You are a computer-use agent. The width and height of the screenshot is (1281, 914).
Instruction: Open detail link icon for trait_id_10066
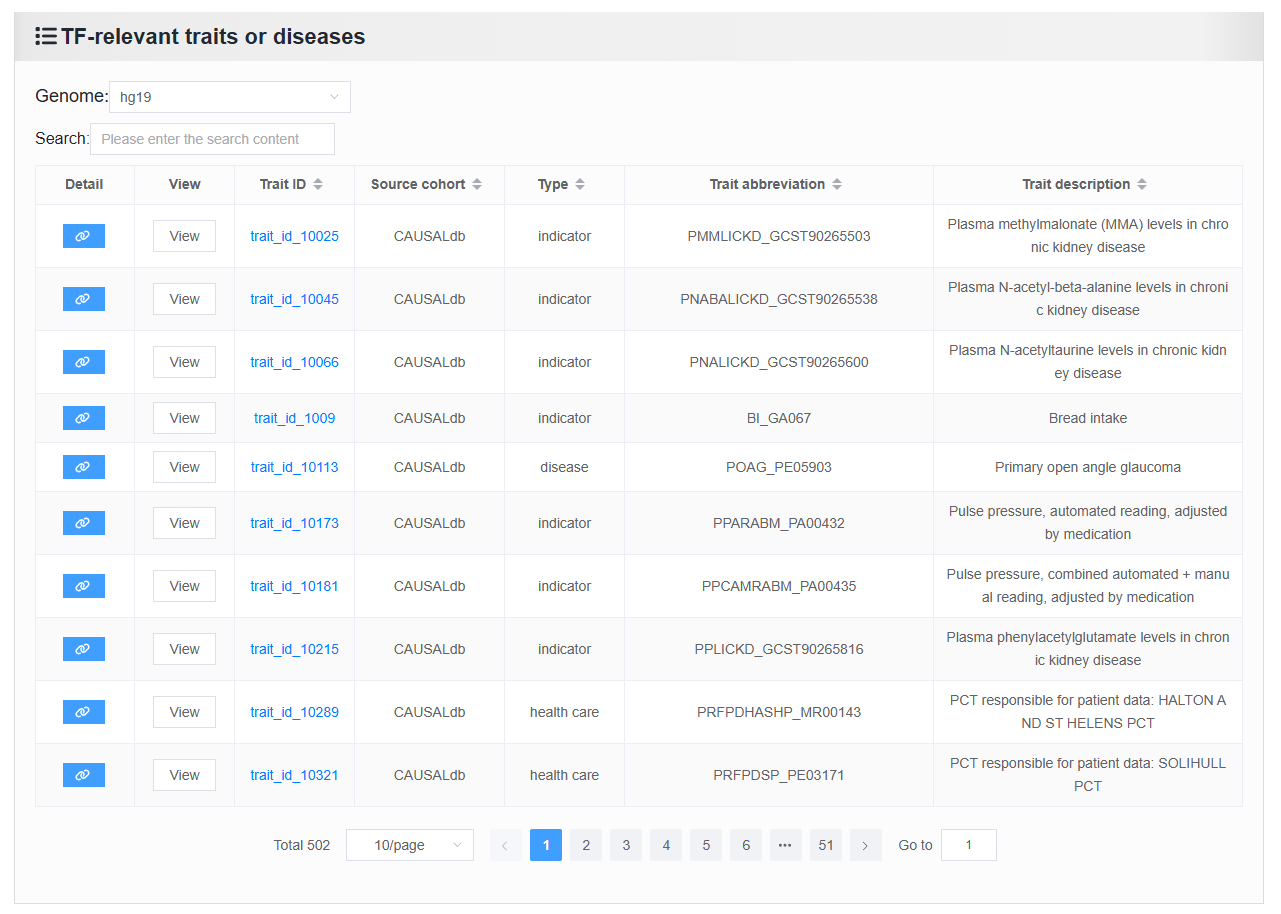pyautogui.click(x=84, y=362)
